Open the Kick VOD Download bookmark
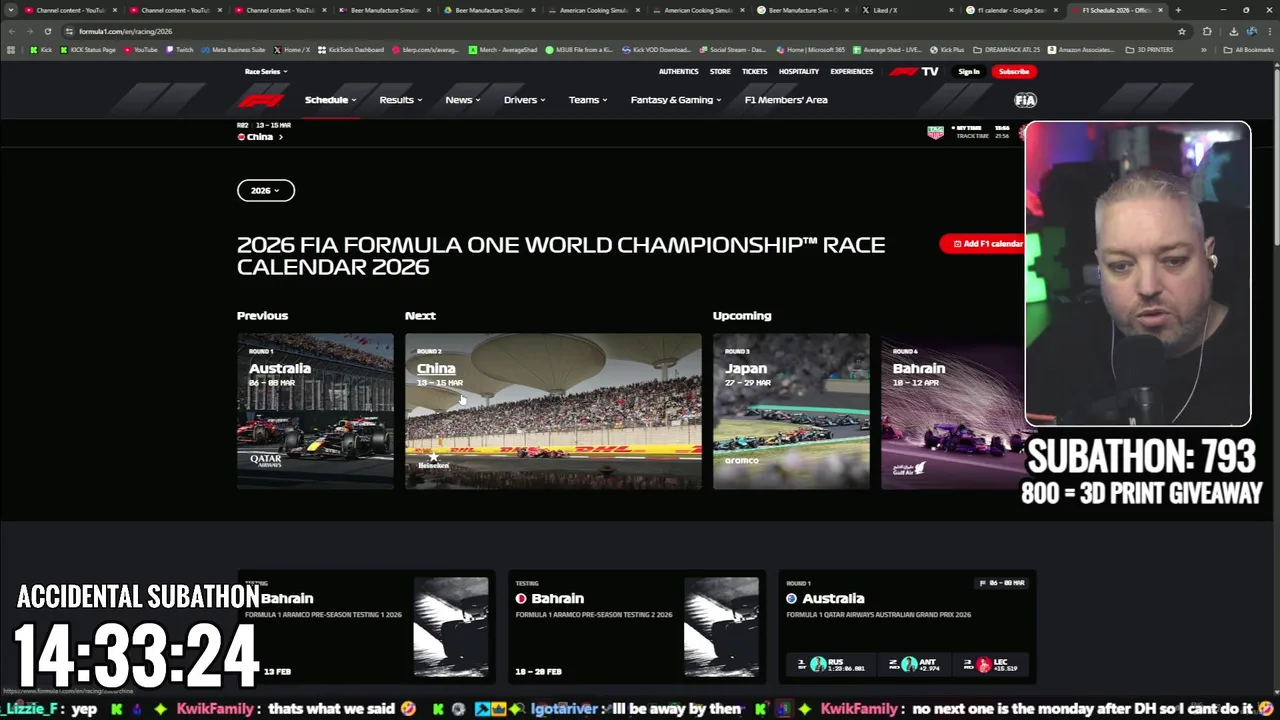This screenshot has height=720, width=1280. tap(655, 49)
